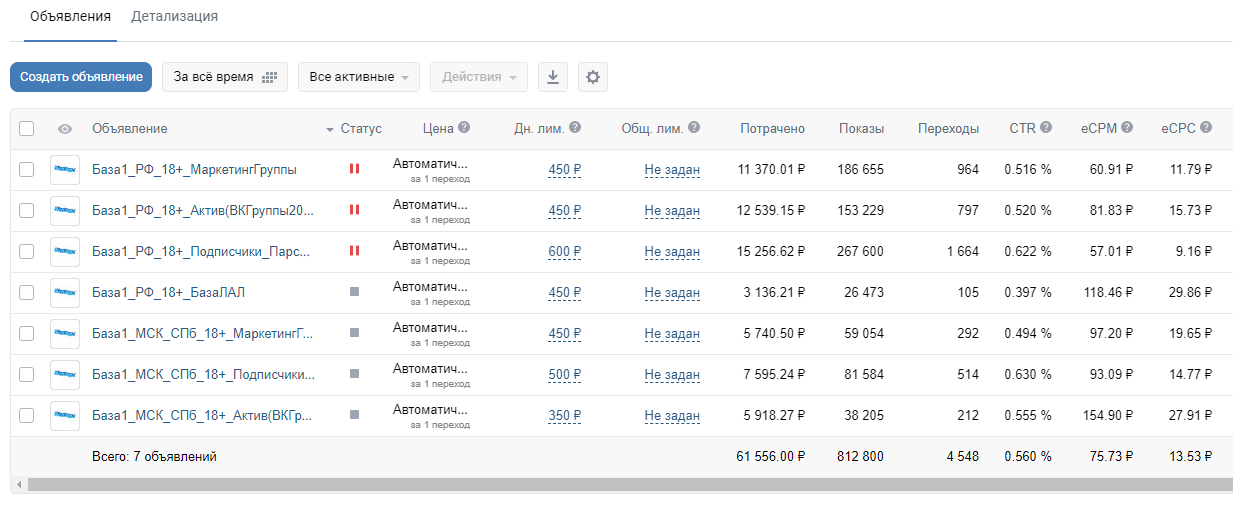Click the help icon beside eCPM header
This screenshot has width=1233, height=518.
1127,128
